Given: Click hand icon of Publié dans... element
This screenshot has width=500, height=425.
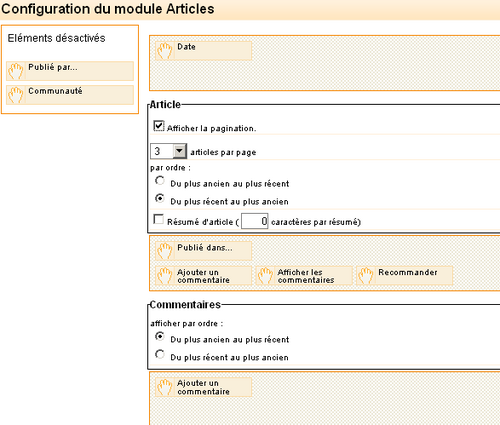Looking at the screenshot, I should (x=165, y=251).
